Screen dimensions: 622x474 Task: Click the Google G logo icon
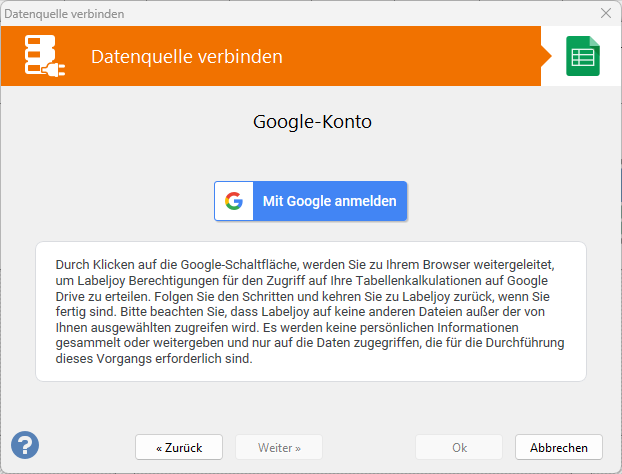234,201
